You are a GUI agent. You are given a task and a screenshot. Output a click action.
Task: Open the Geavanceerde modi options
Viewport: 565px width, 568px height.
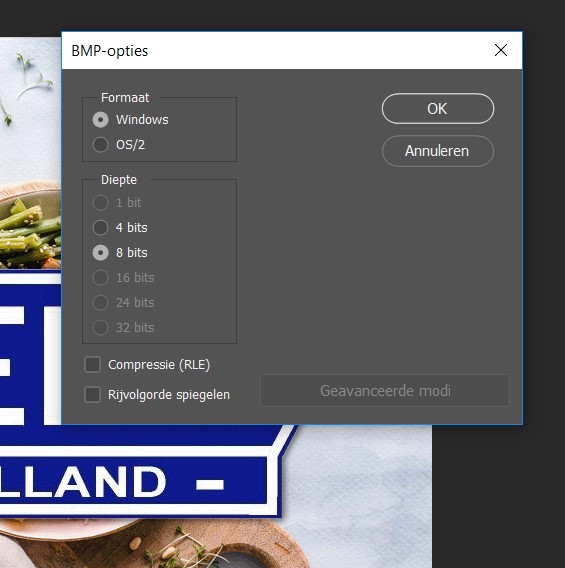pos(385,390)
